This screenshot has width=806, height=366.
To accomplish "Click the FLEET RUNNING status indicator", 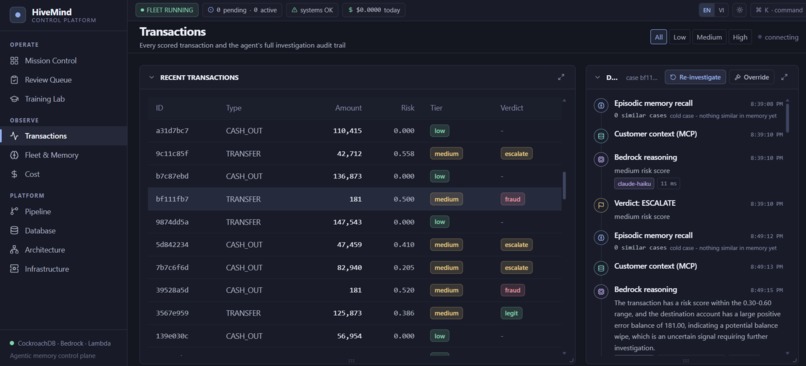I will pyautogui.click(x=167, y=10).
